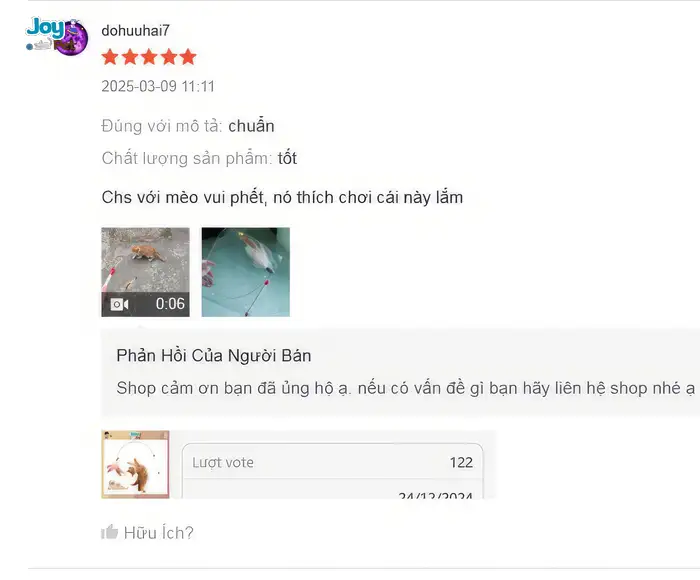Click the fifth rating star
The width and height of the screenshot is (700, 580).
click(188, 57)
